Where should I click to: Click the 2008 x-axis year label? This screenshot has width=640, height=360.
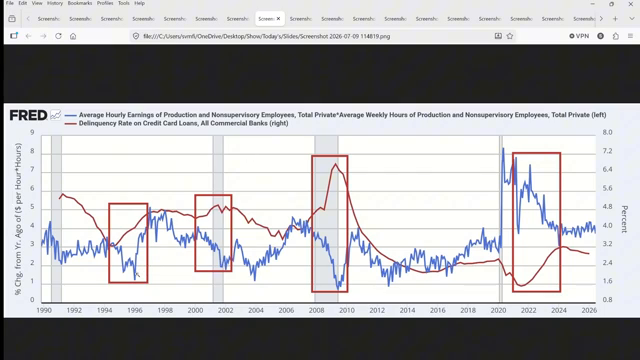(316, 310)
